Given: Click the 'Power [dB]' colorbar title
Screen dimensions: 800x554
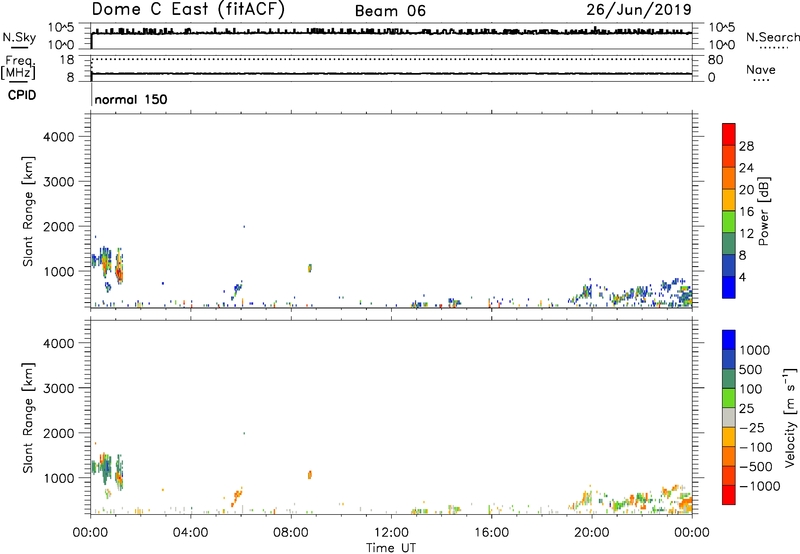Looking at the screenshot, I should point(764,211).
